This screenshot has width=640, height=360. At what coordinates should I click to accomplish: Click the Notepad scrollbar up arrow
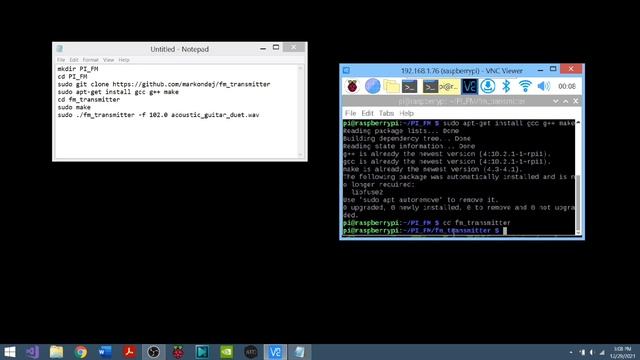tap(301, 68)
